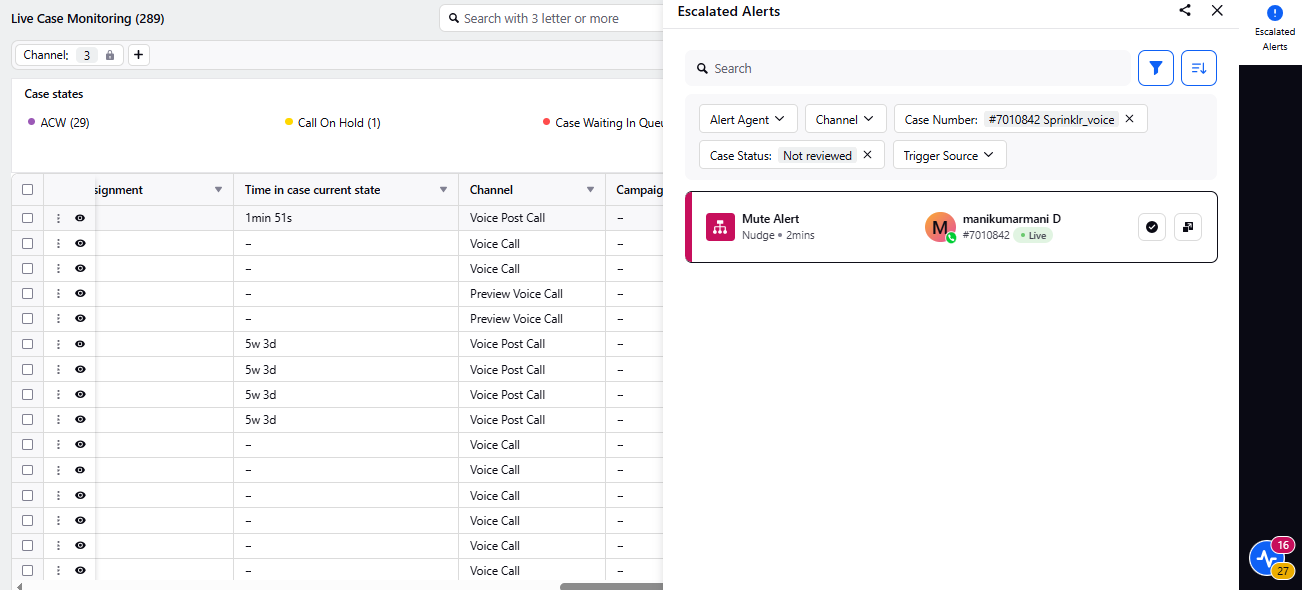Click the eye icon on the first Preview Voice Call row
1302x590 pixels.
coord(80,294)
